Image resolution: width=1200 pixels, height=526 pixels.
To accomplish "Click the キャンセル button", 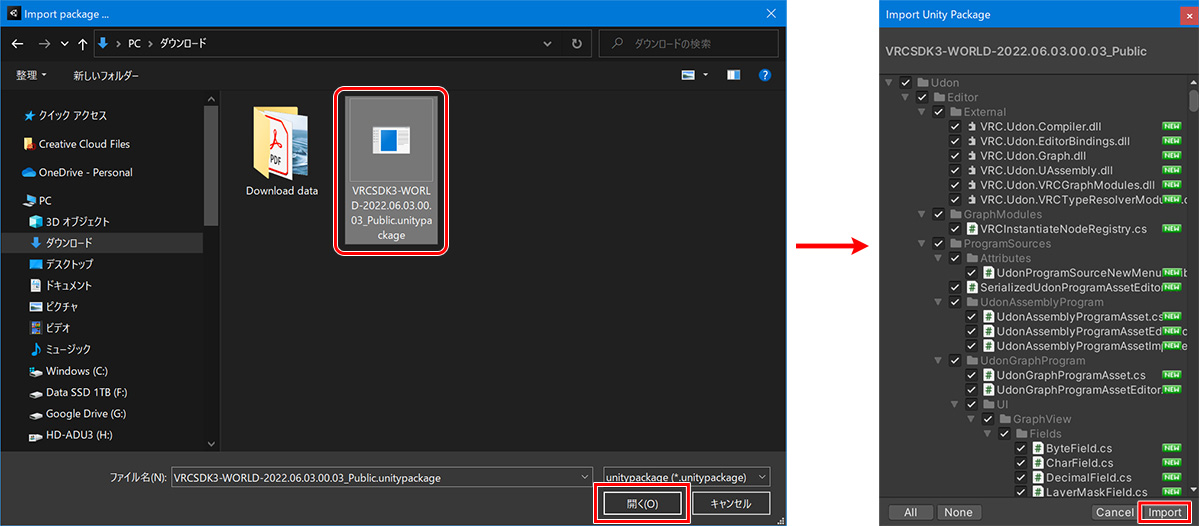I will tap(730, 503).
